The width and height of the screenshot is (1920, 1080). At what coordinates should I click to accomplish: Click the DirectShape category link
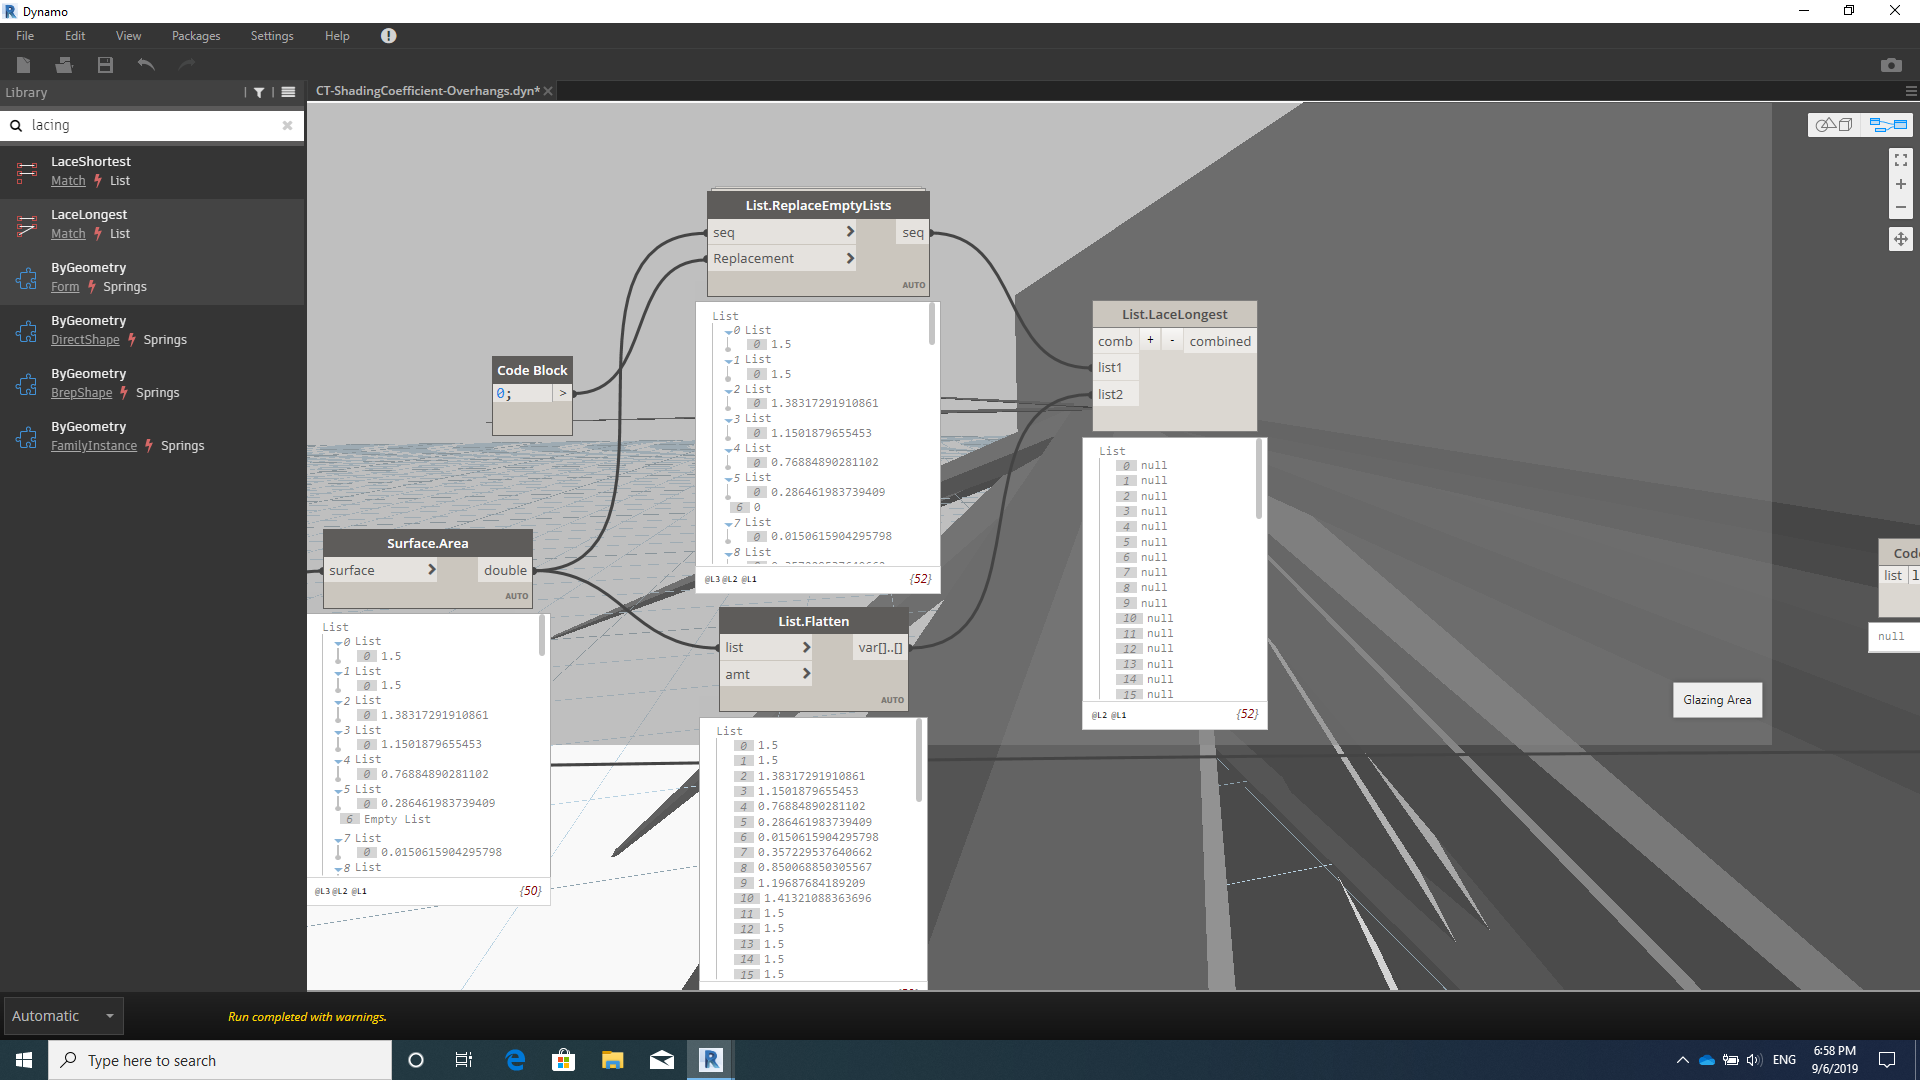pos(85,340)
